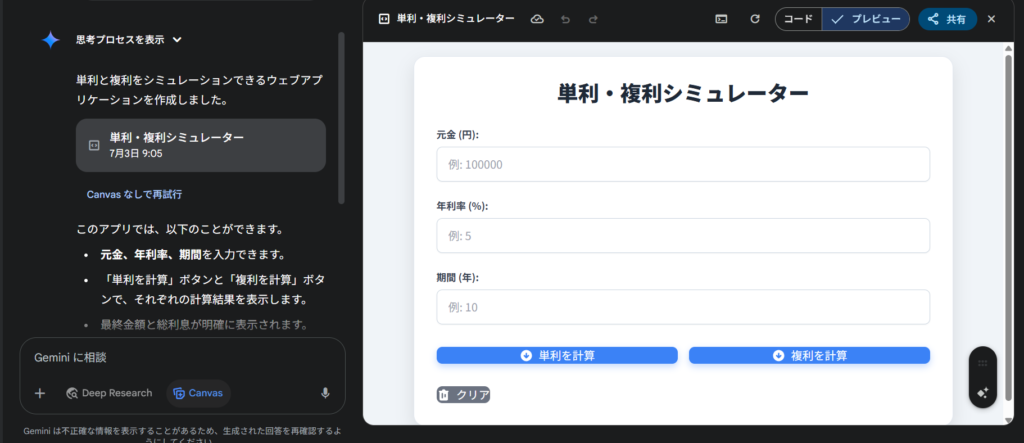Screen dimensions: 1024x443
Task: Toggle the Canvas chip off
Action: (199, 393)
